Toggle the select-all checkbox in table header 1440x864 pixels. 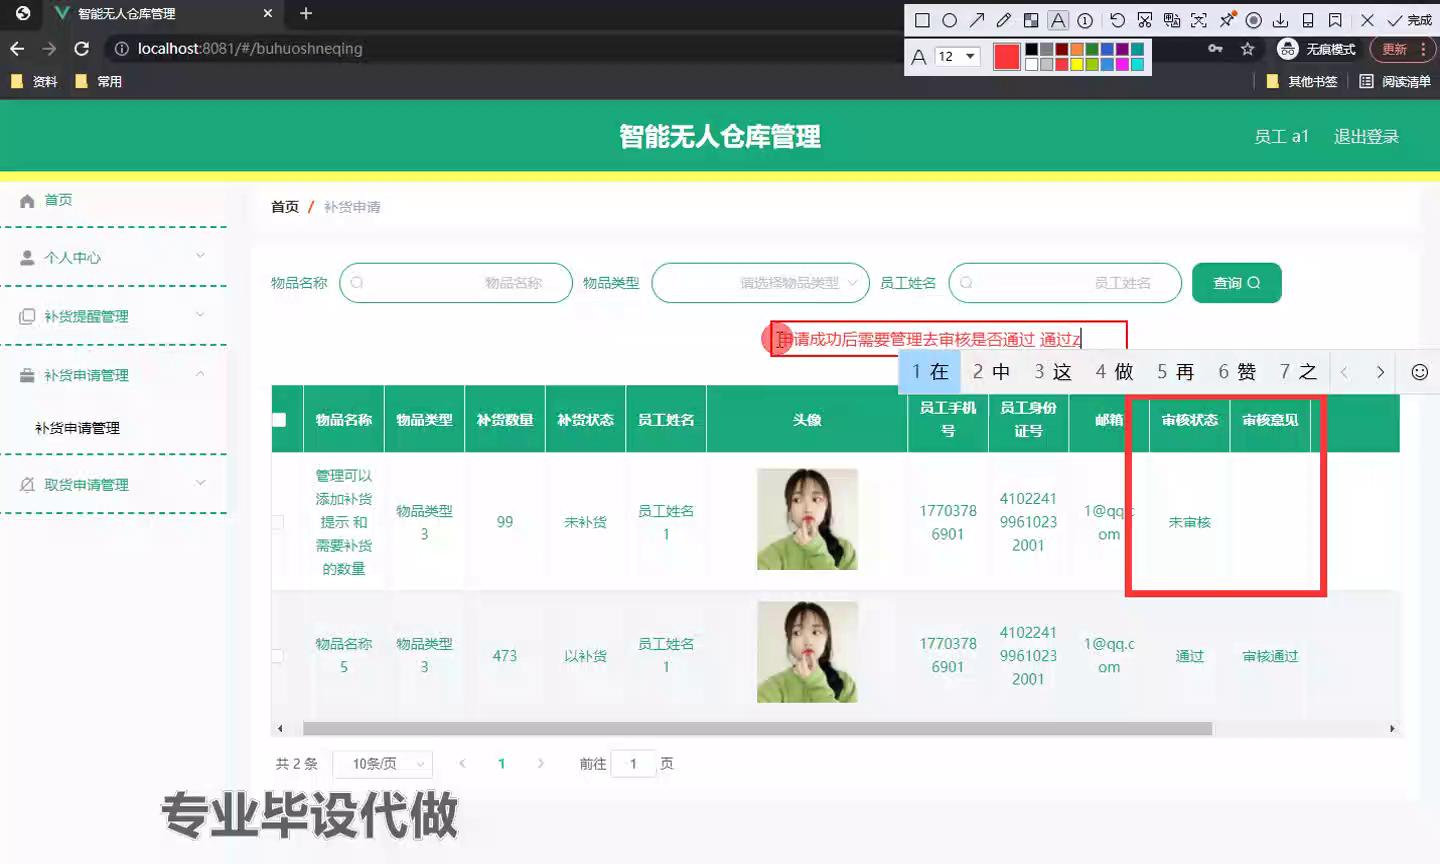[x=279, y=420]
